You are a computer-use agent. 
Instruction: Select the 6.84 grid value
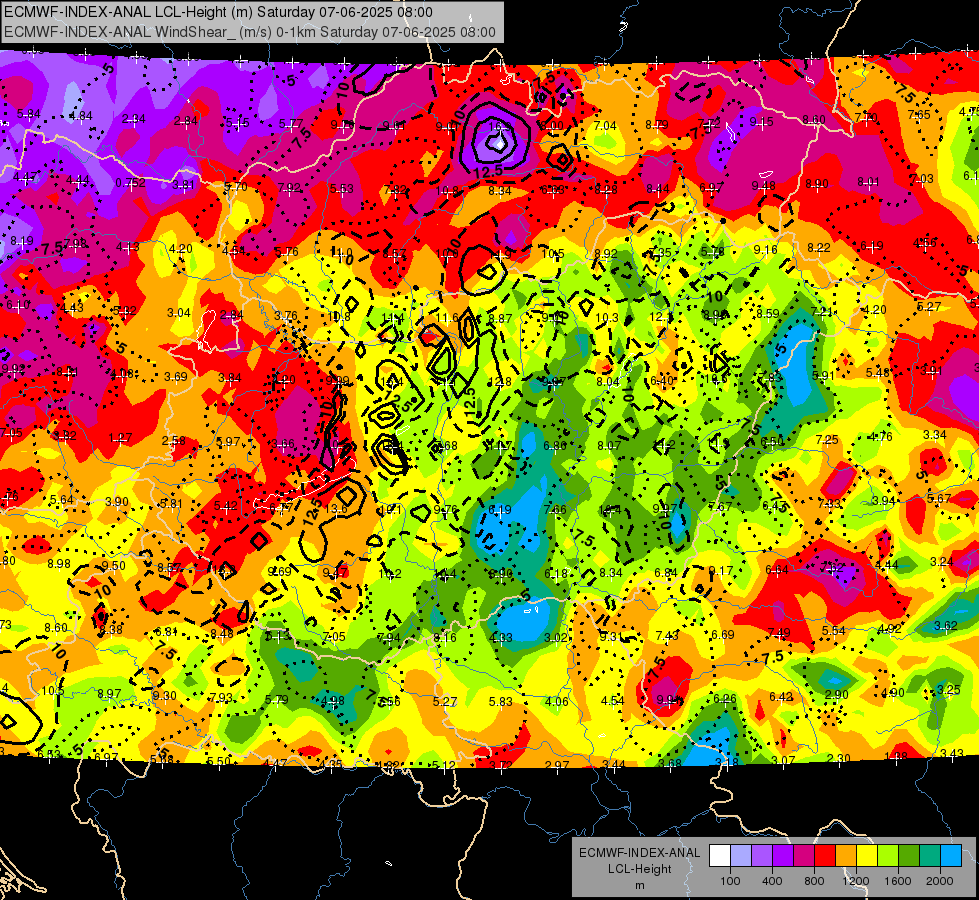click(x=666, y=572)
